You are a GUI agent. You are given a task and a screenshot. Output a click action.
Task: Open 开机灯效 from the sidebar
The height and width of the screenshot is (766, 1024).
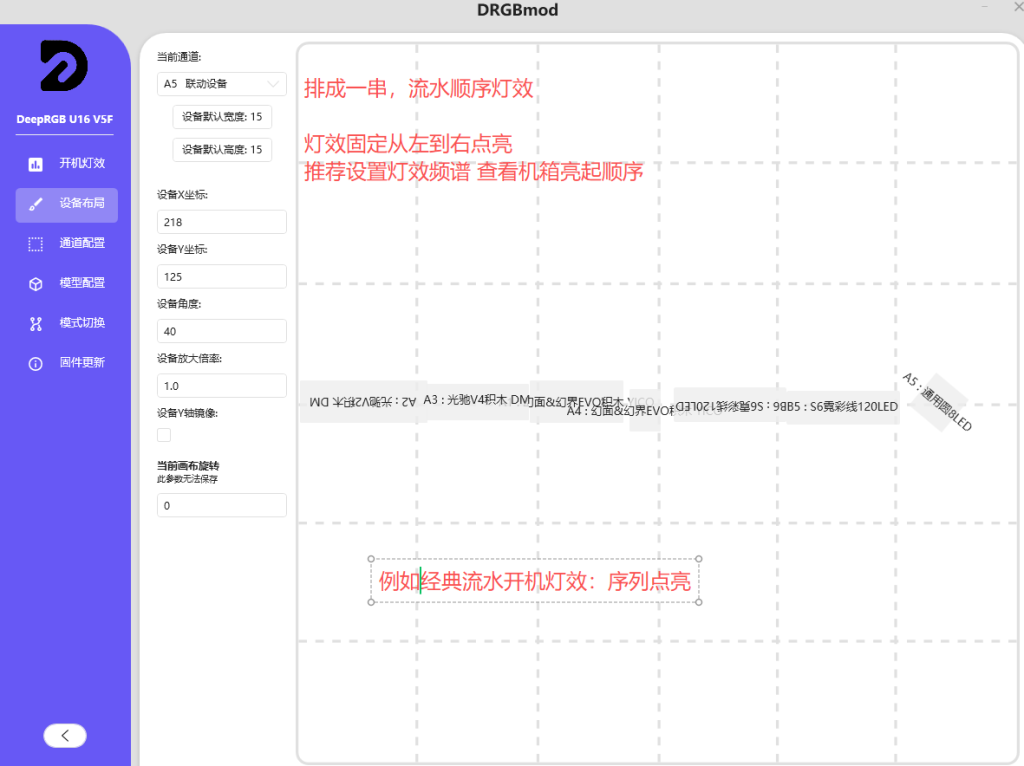[x=80, y=164]
